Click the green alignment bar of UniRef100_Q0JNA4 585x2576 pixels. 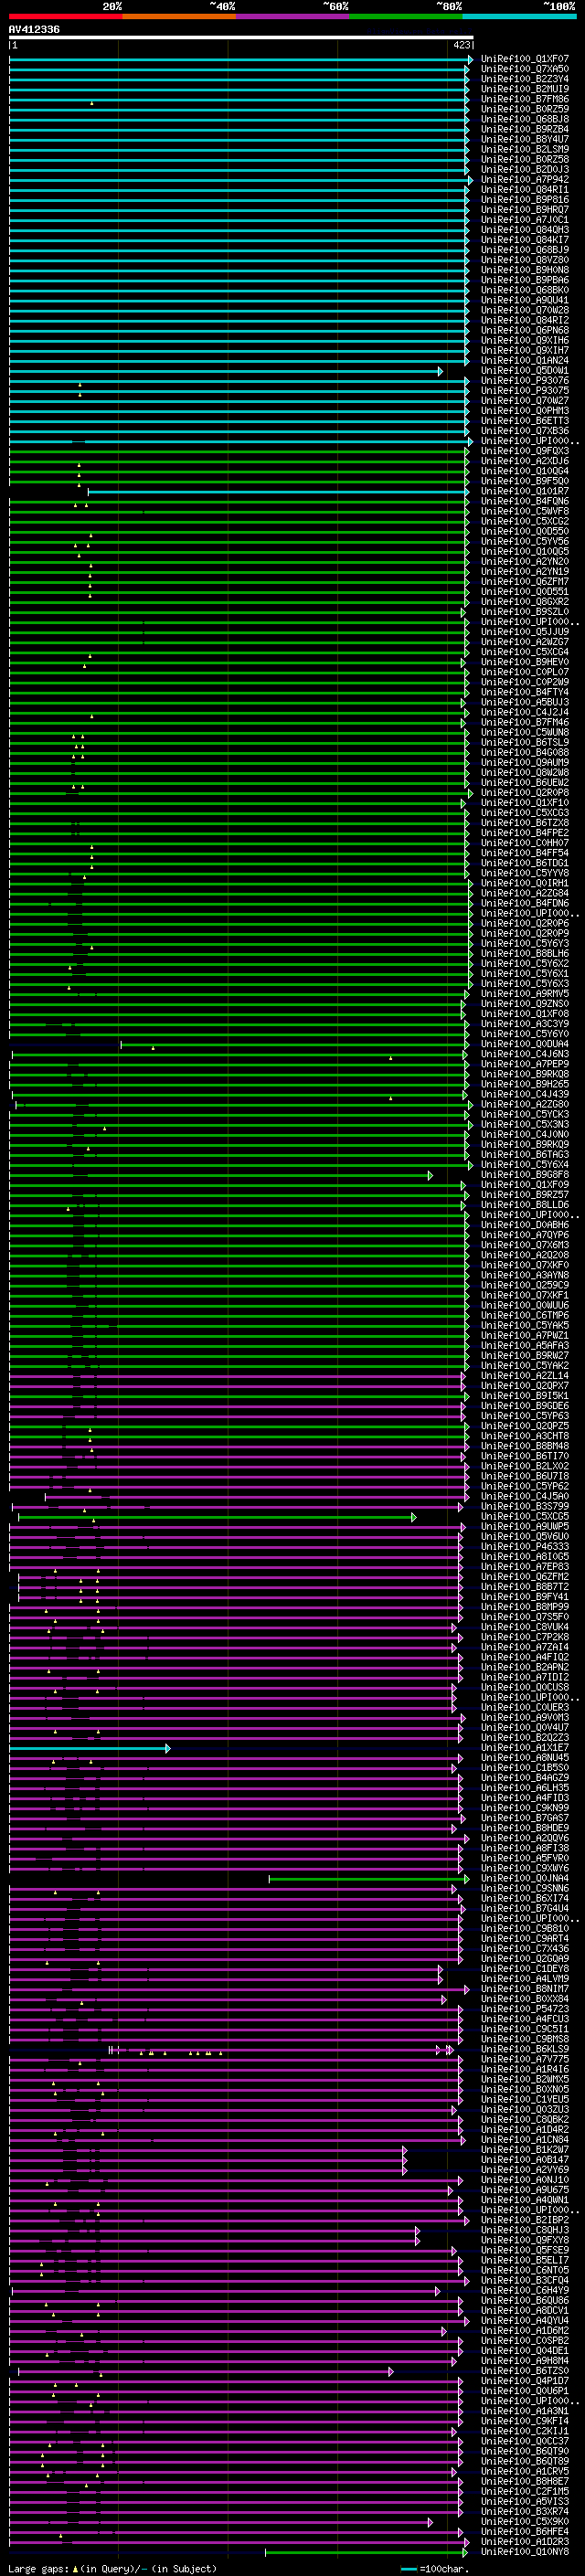368,1878
